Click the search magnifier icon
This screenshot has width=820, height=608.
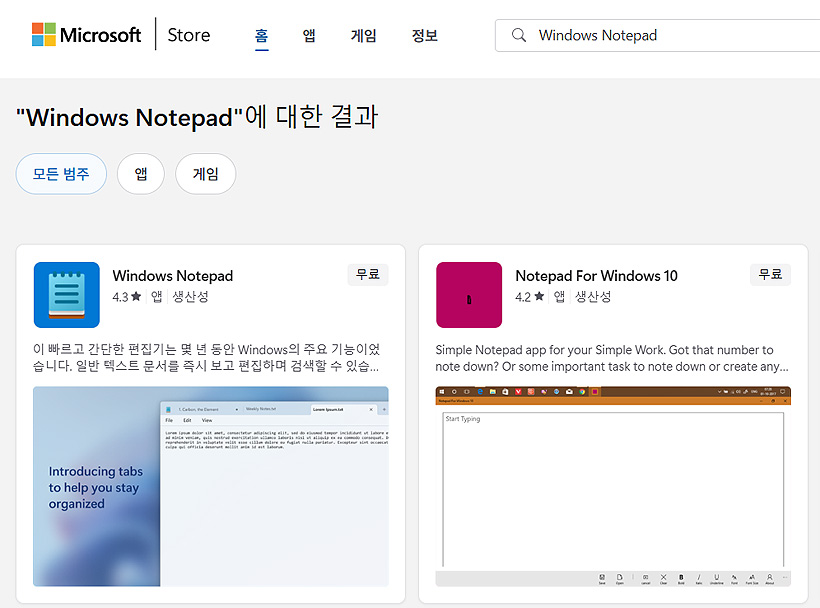(x=519, y=35)
